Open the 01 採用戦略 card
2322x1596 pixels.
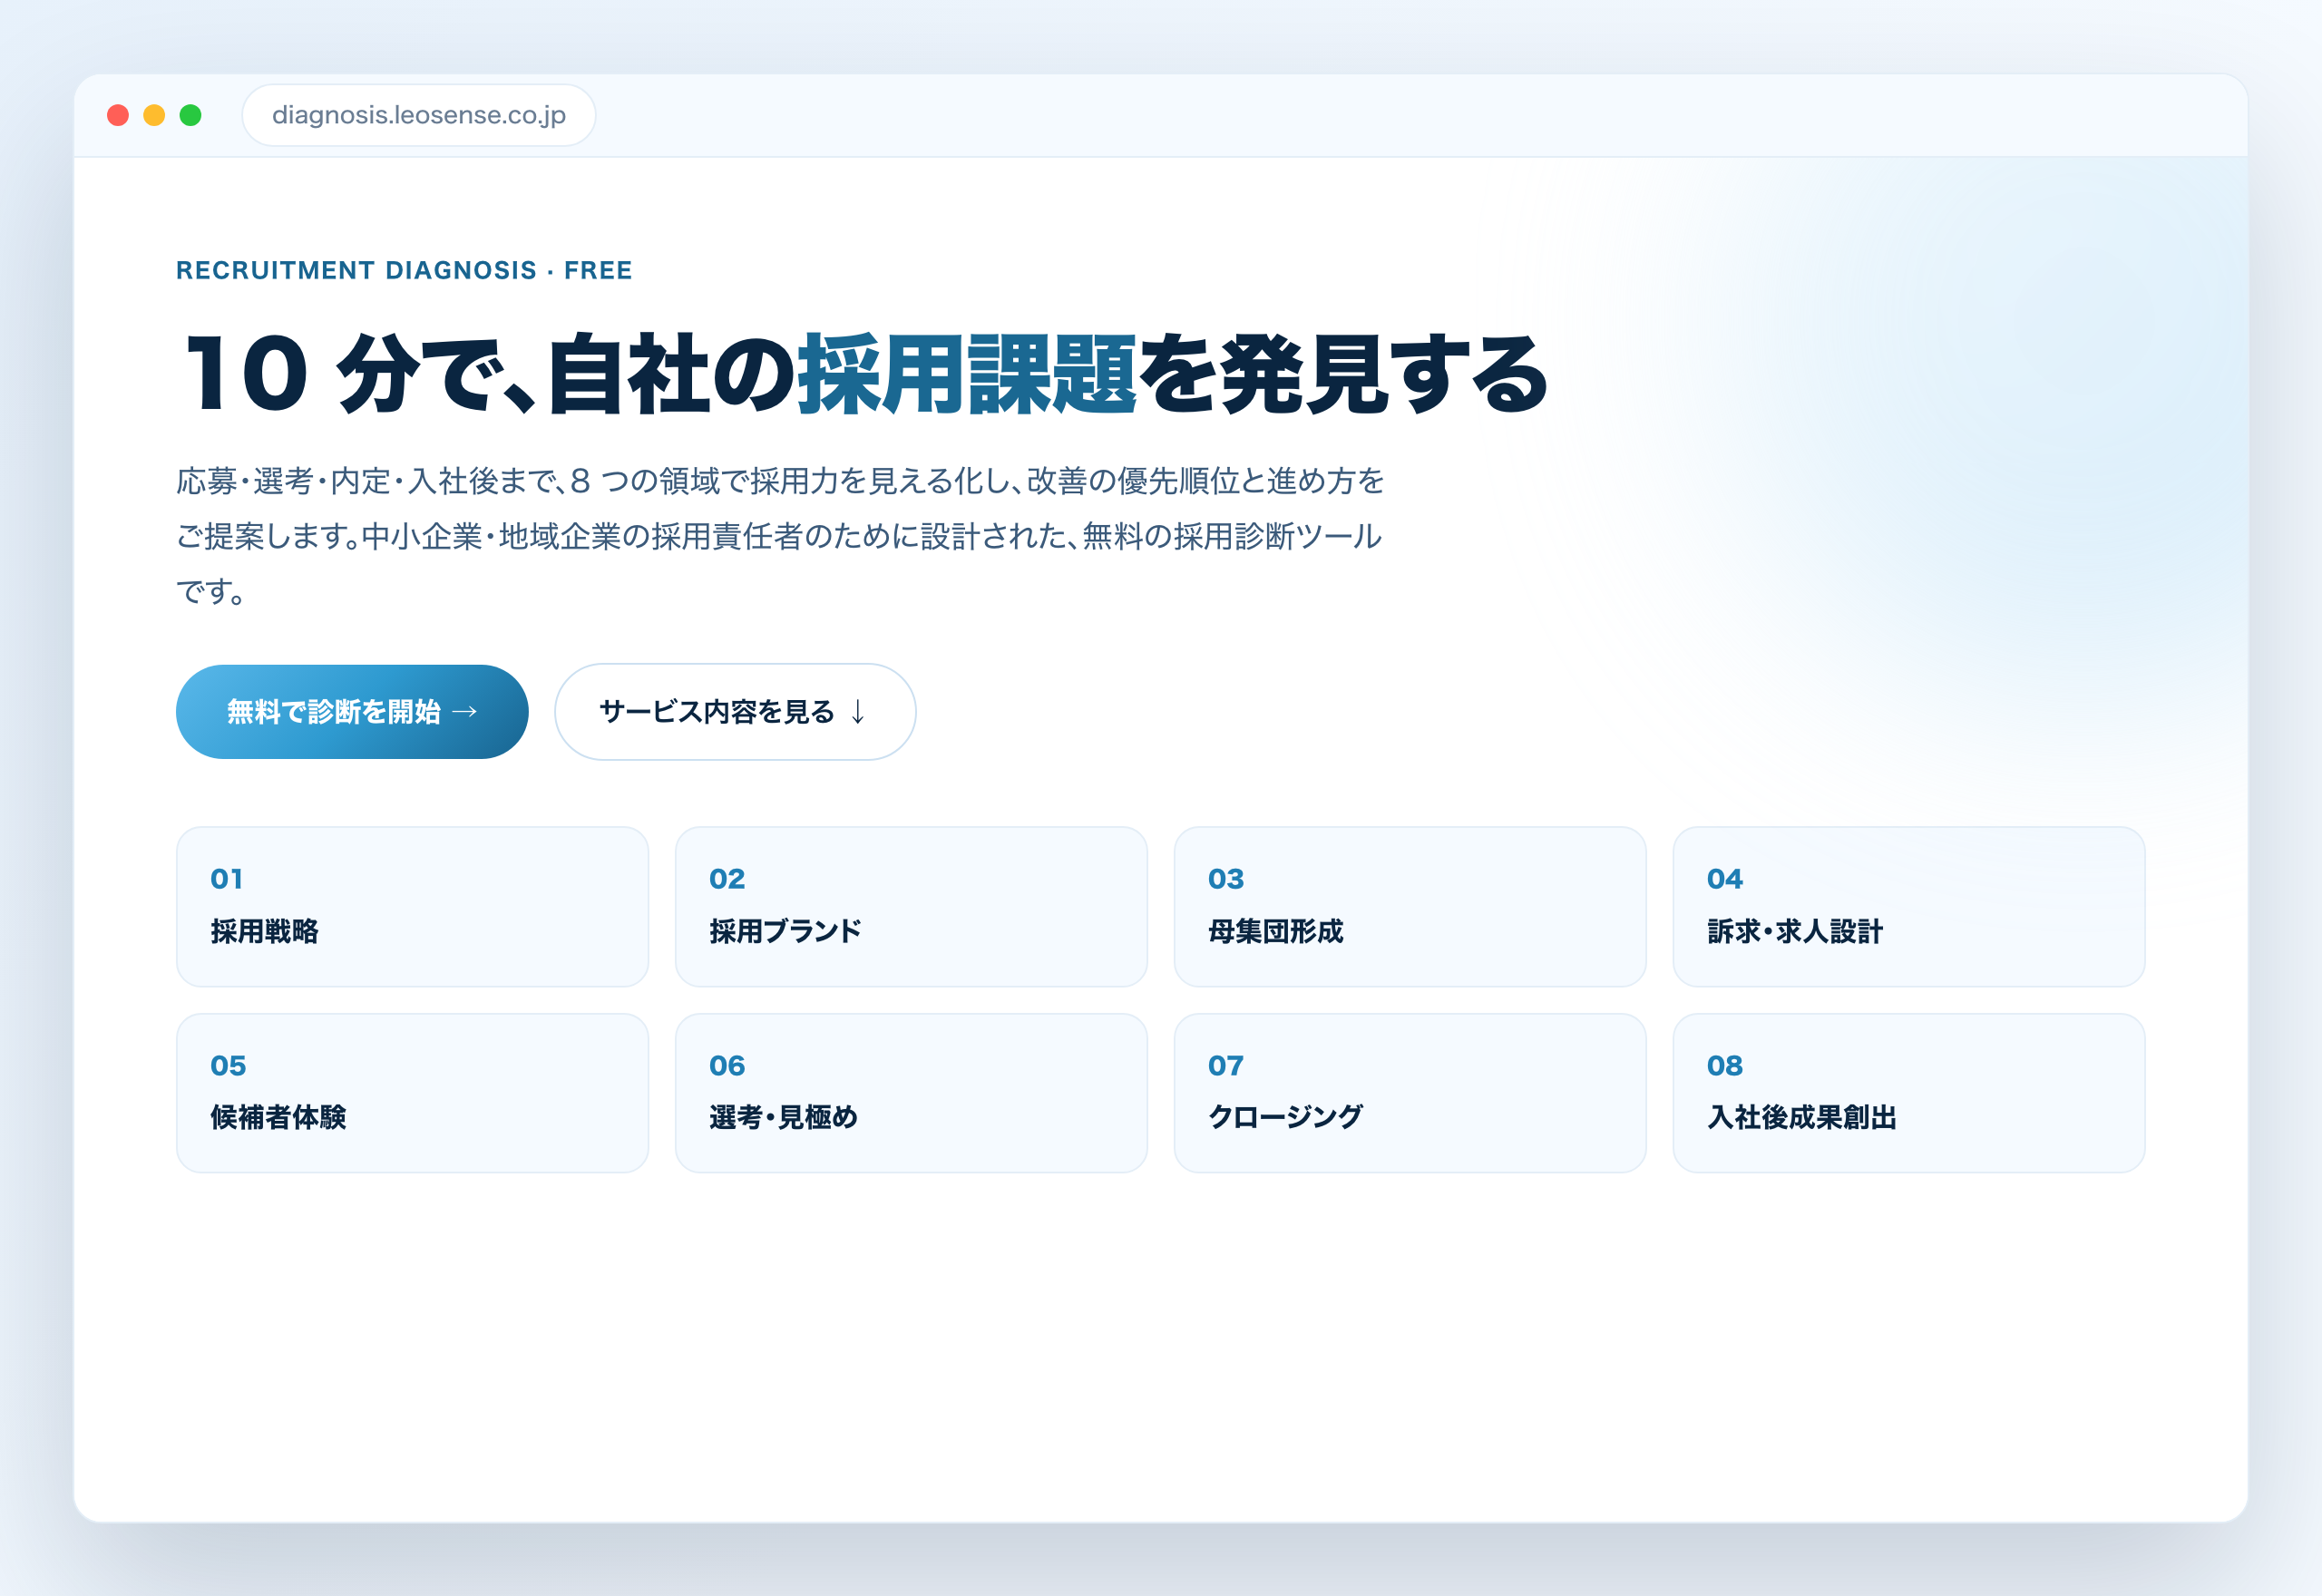coord(413,906)
